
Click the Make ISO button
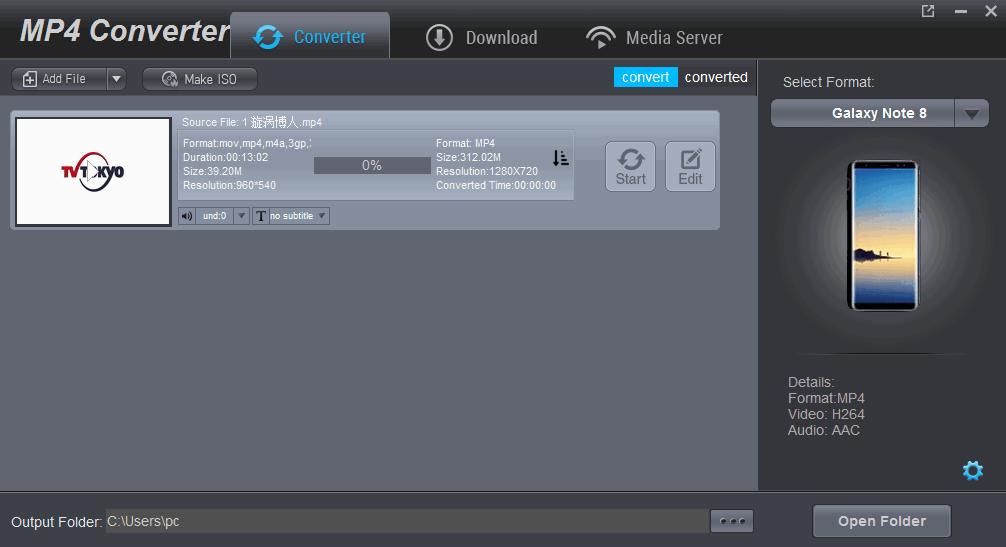200,79
